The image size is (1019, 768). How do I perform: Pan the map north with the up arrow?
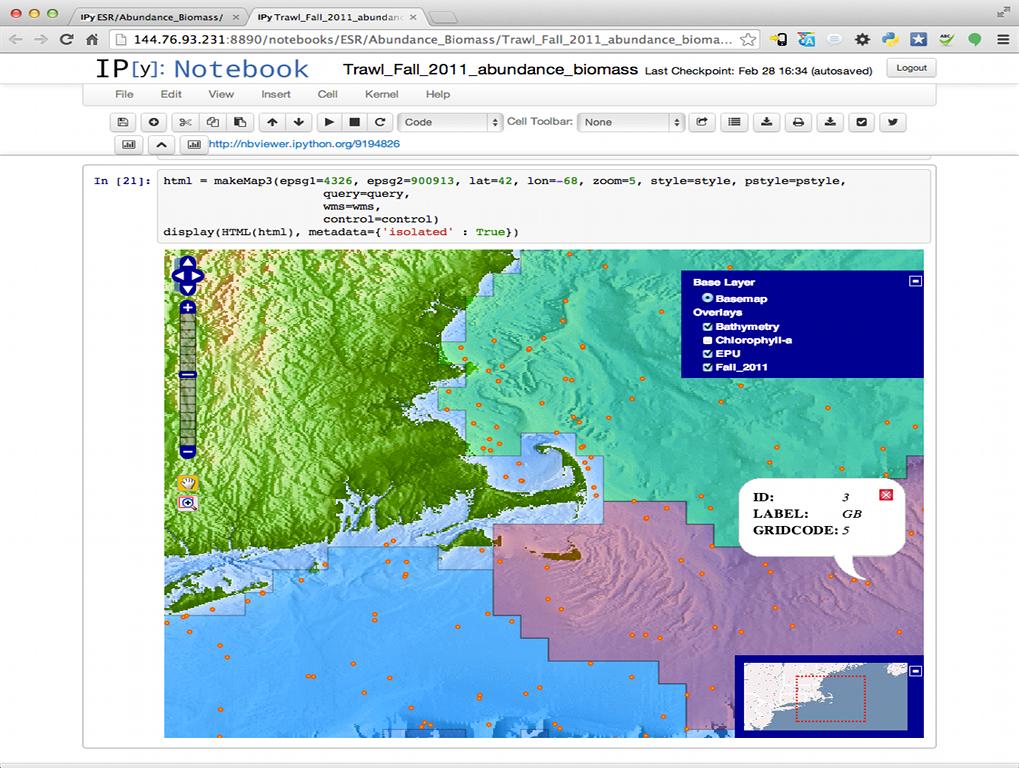(x=187, y=262)
